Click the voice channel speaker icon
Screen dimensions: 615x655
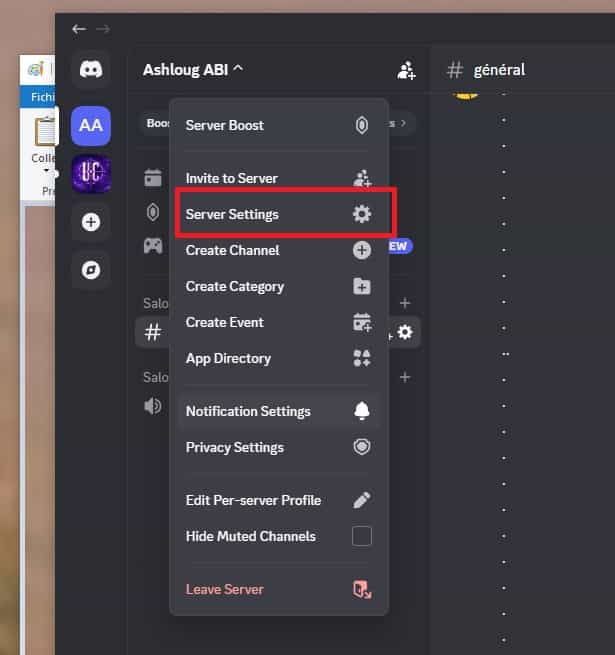153,406
